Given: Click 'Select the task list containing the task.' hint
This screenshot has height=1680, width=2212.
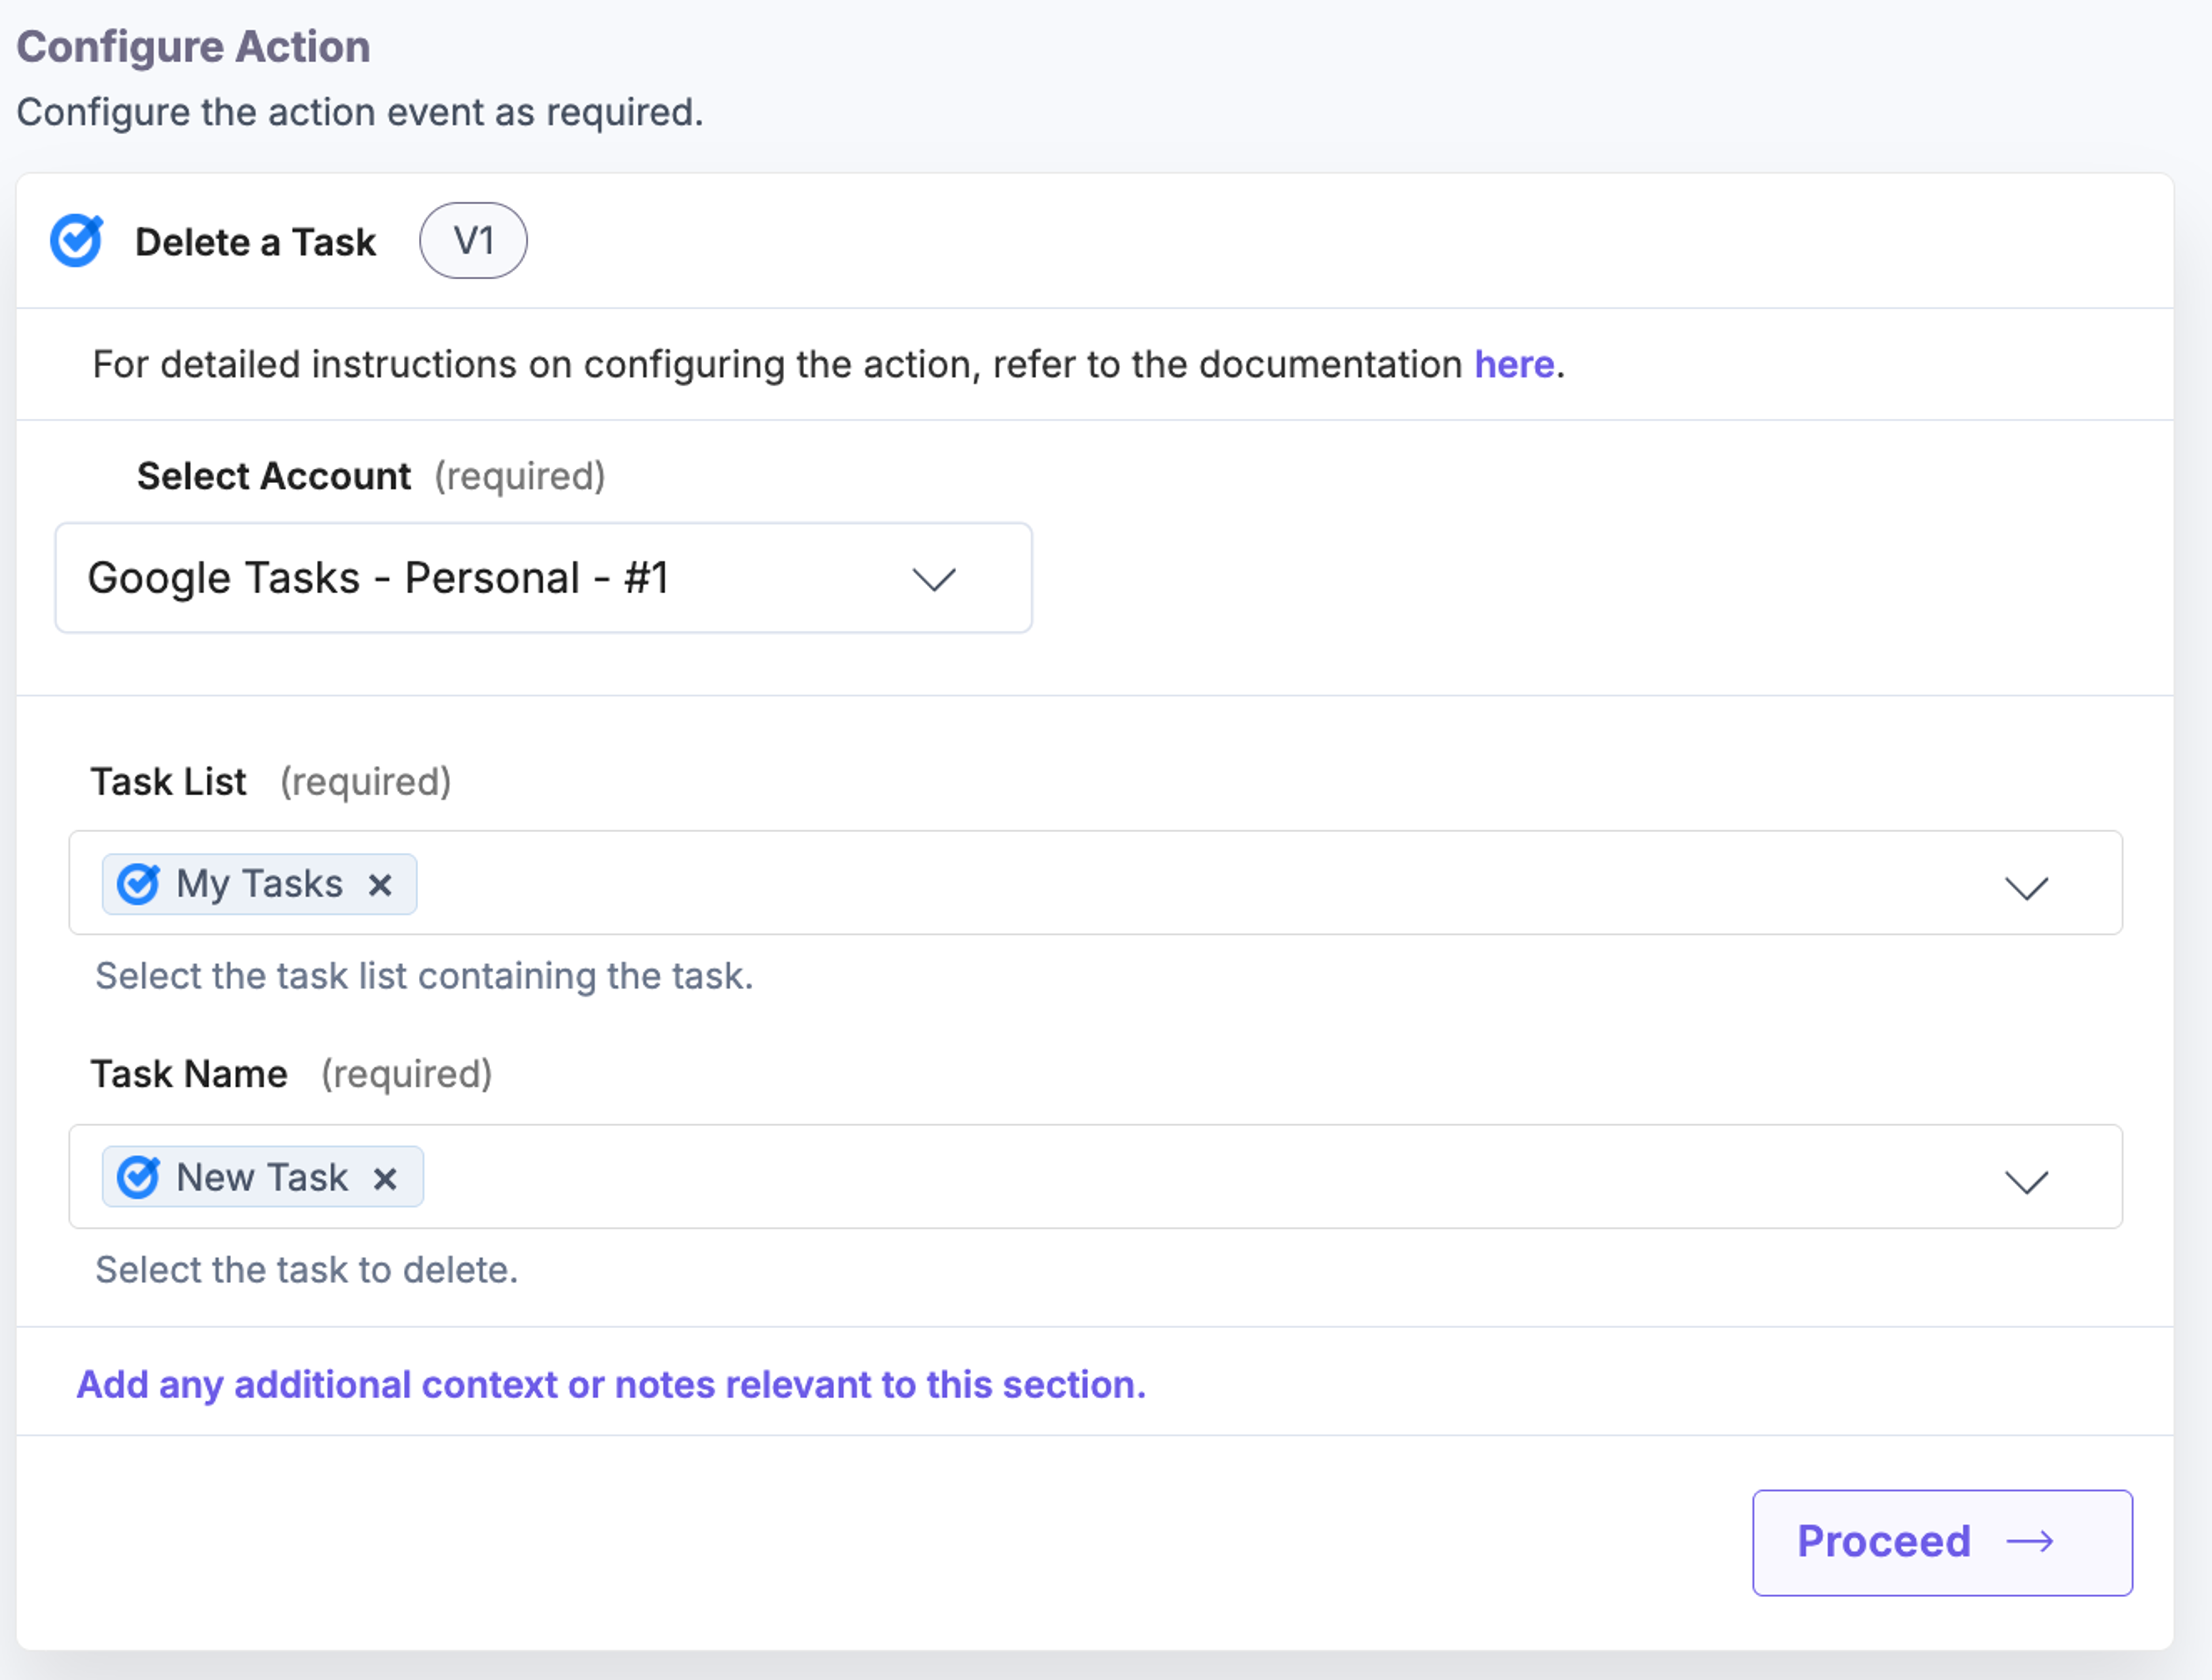Looking at the screenshot, I should (x=424, y=976).
